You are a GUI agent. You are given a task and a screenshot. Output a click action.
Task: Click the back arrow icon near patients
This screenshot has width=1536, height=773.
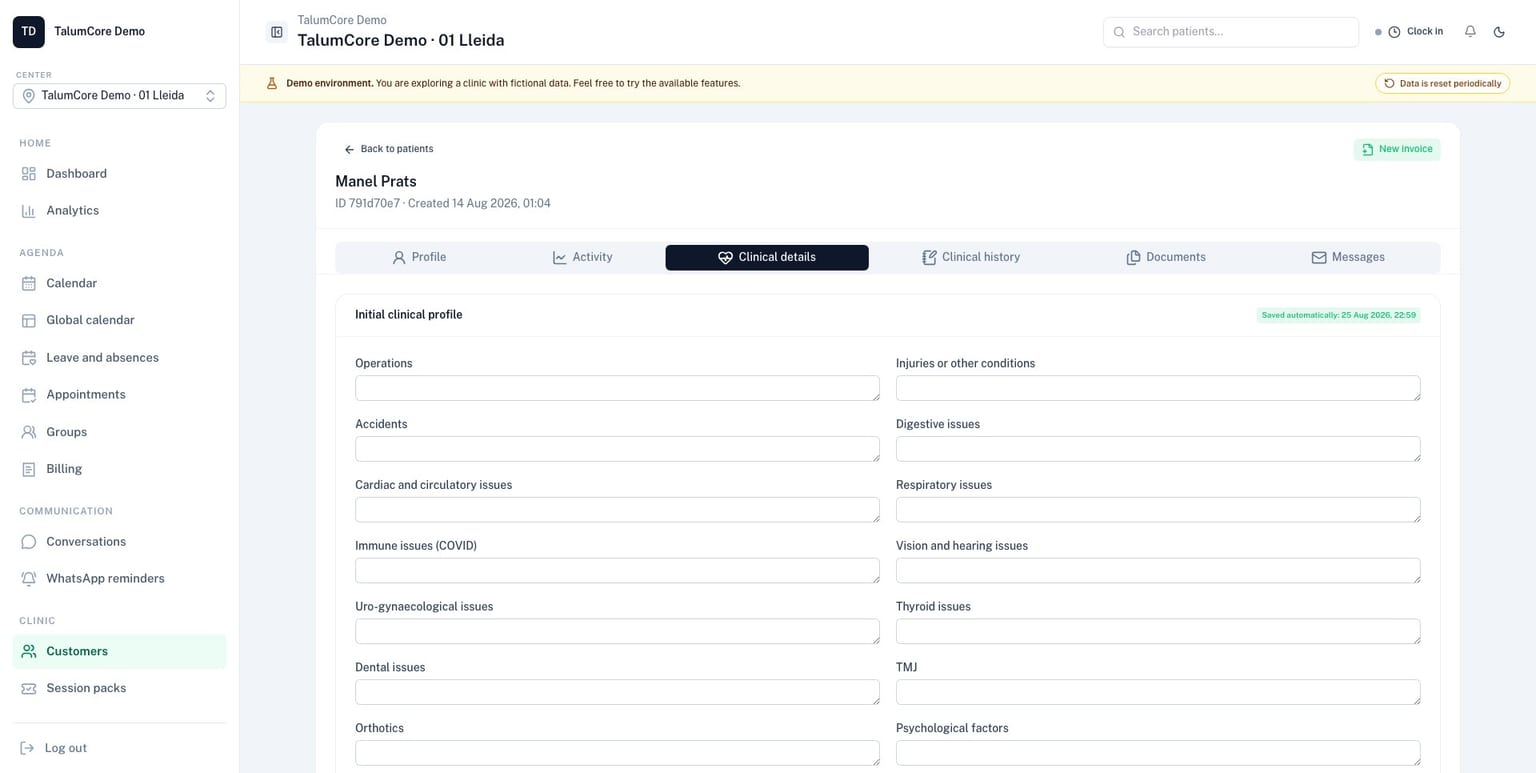click(x=349, y=149)
